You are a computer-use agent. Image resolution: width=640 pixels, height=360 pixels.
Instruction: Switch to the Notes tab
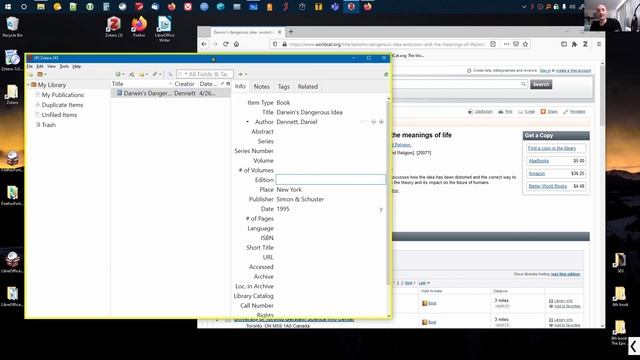point(262,87)
